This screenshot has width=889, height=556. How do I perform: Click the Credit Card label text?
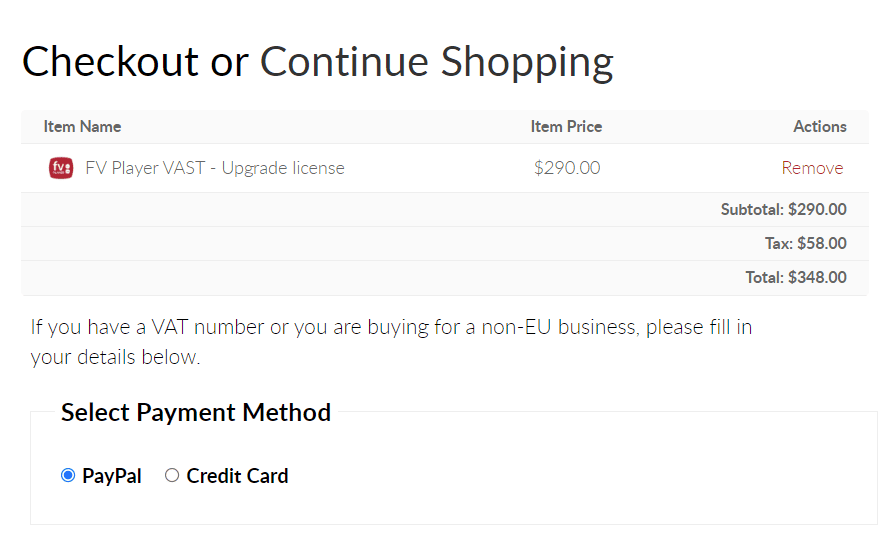(238, 476)
